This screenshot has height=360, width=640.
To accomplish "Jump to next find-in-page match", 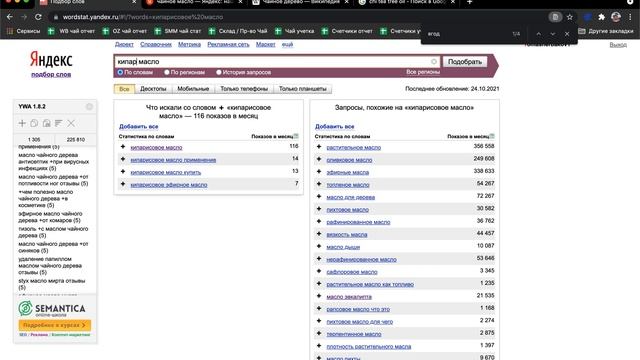I will coord(553,34).
